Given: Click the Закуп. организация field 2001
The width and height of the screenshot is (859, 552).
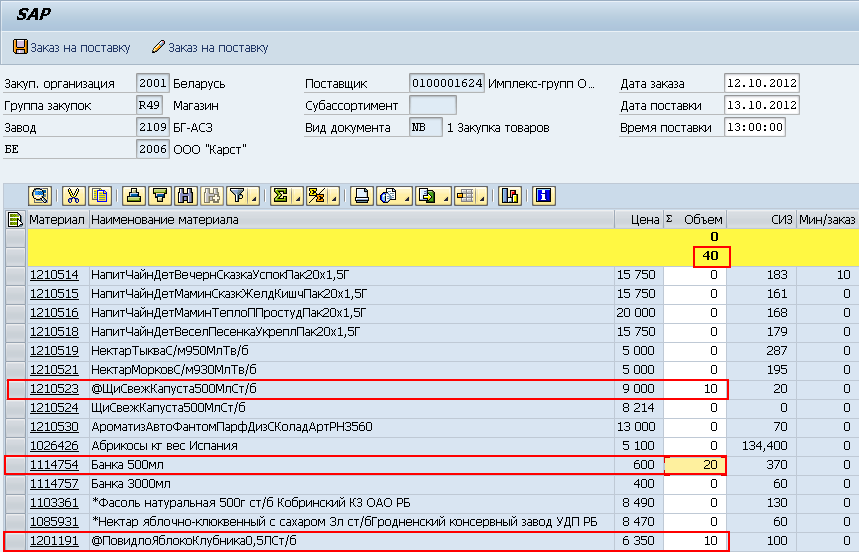Looking at the screenshot, I should click(x=152, y=83).
